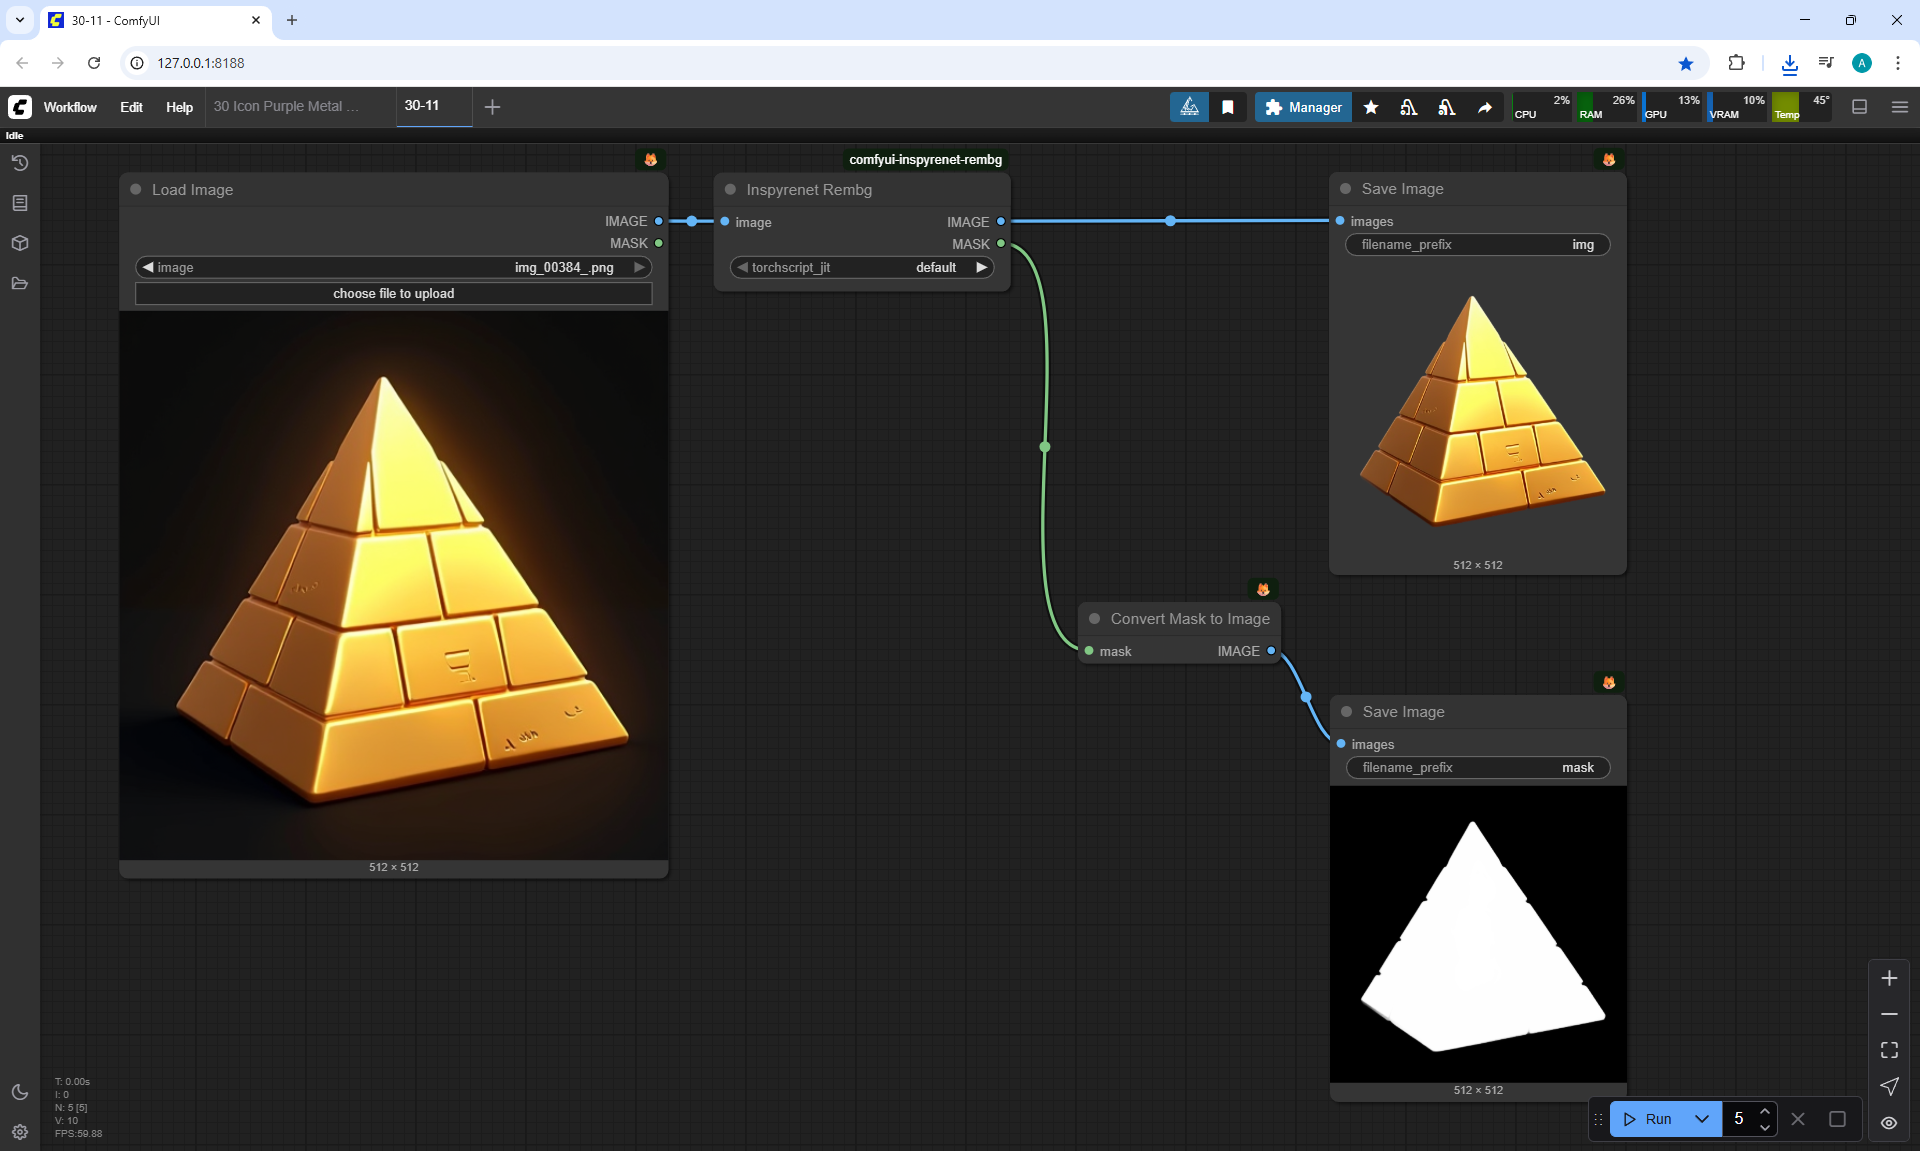This screenshot has width=1920, height=1151.
Task: Click the star favorites icon beside Manager
Action: click(1371, 107)
